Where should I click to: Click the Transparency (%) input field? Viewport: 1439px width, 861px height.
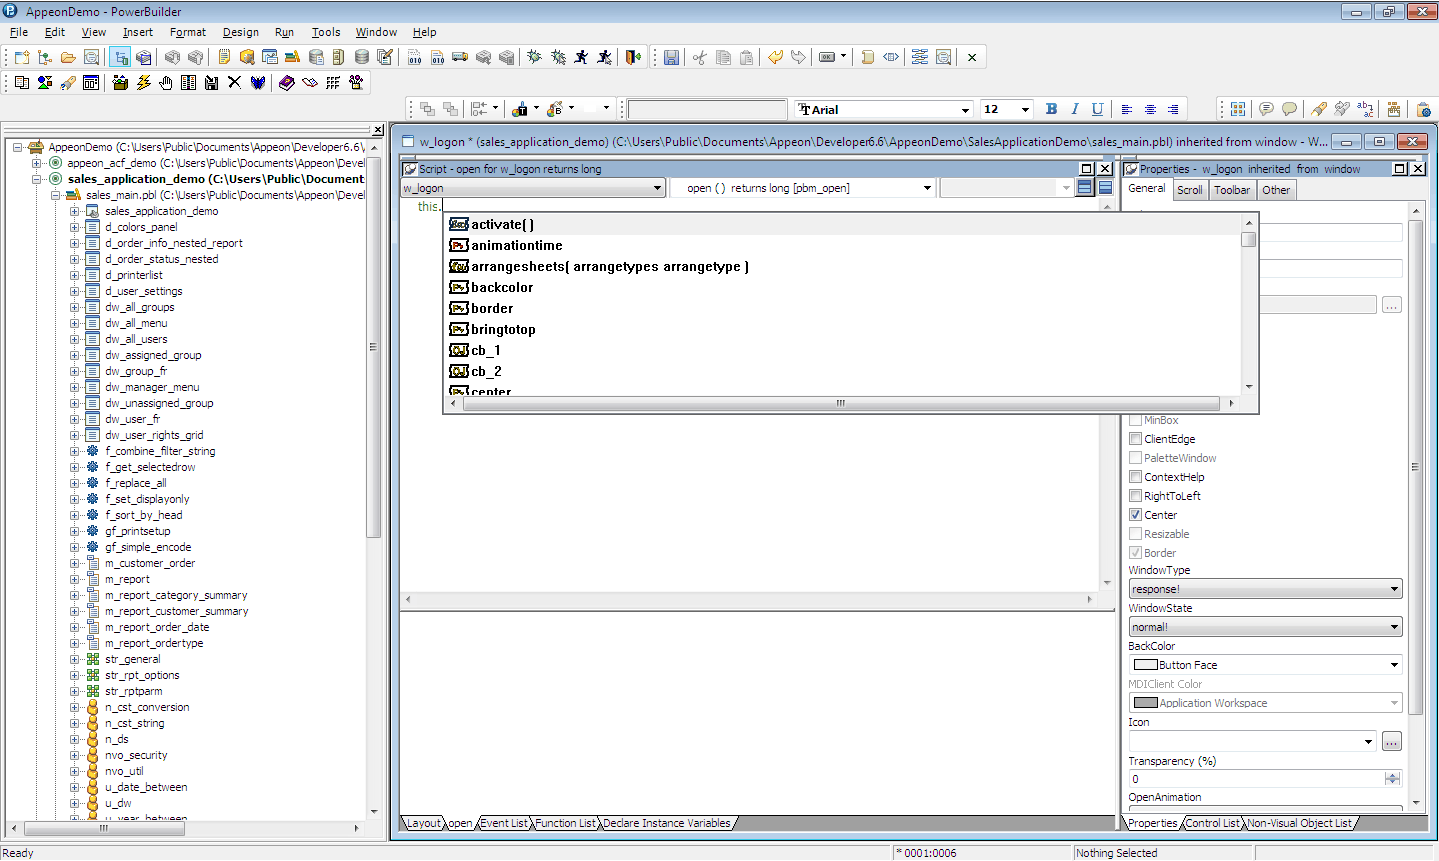pos(1257,779)
